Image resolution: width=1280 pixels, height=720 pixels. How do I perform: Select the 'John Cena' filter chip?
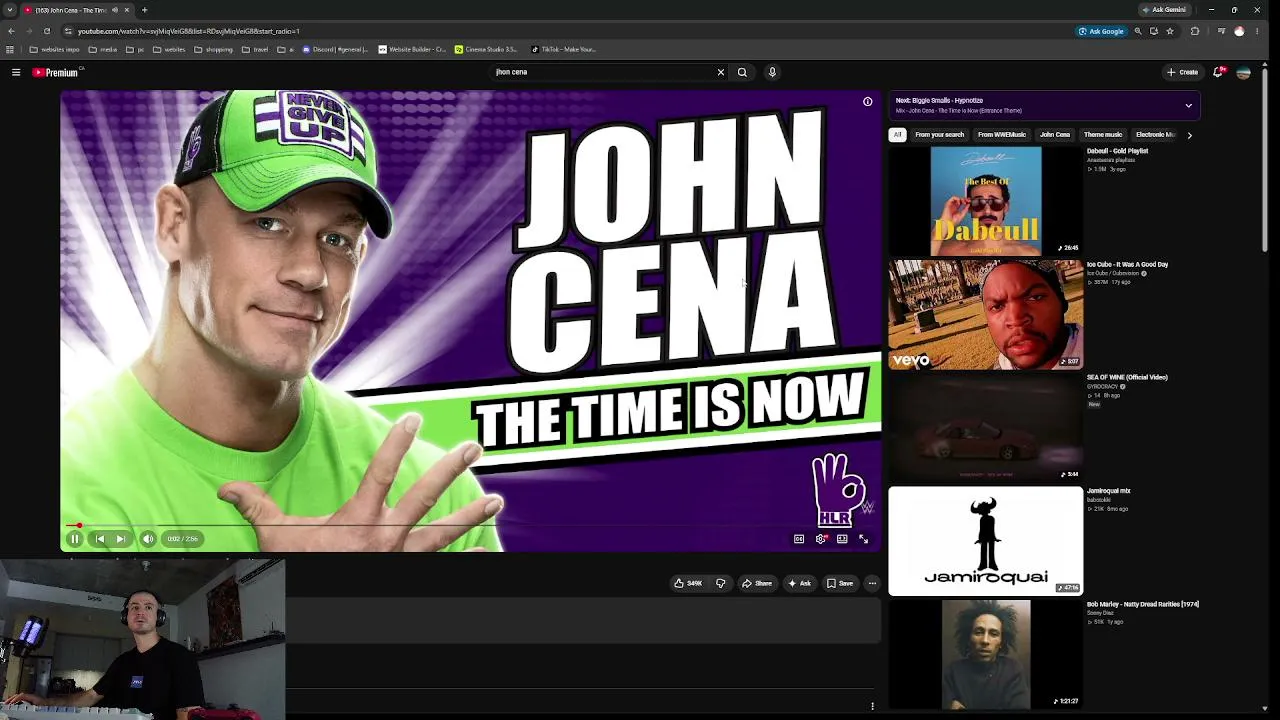pyautogui.click(x=1055, y=135)
